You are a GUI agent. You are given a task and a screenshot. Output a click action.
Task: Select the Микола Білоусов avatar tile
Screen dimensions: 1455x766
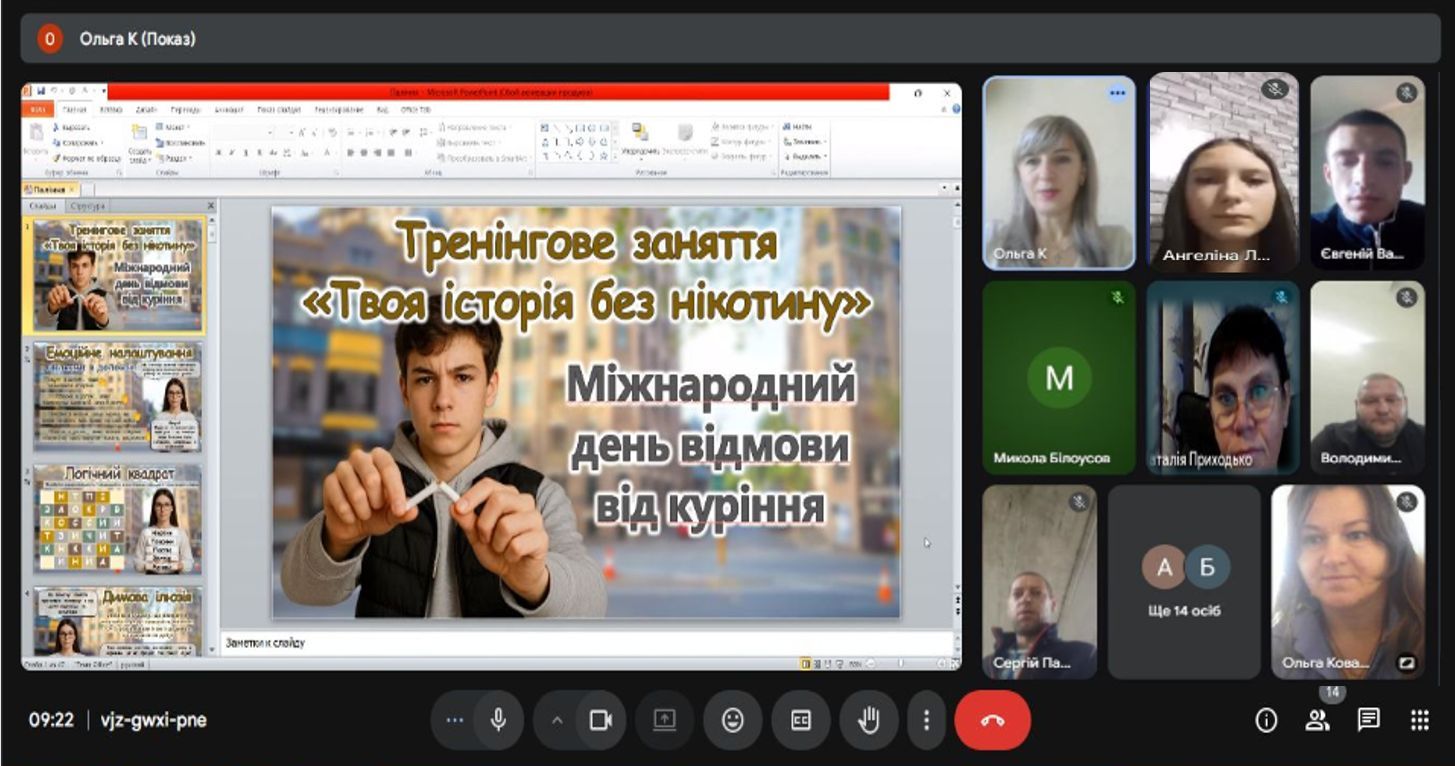[1059, 377]
